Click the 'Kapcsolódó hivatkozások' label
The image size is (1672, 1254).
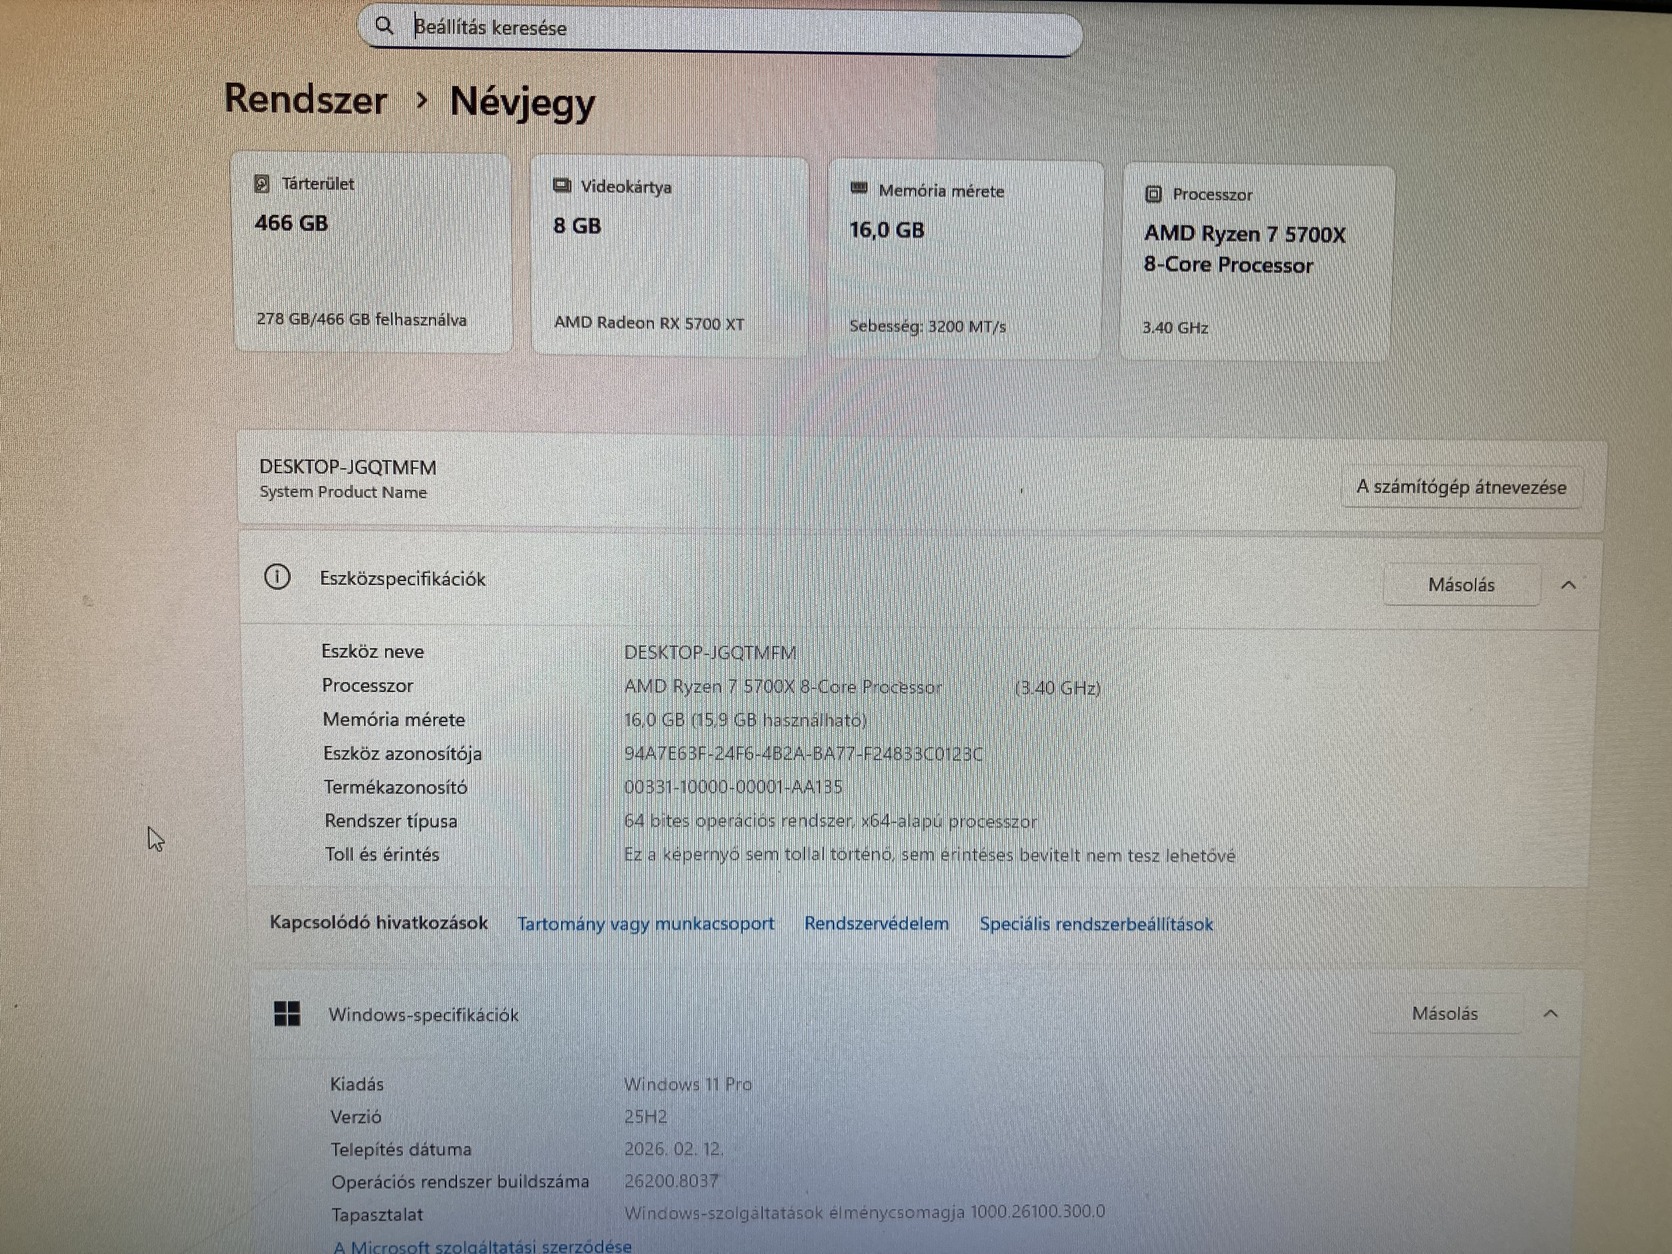tap(378, 922)
